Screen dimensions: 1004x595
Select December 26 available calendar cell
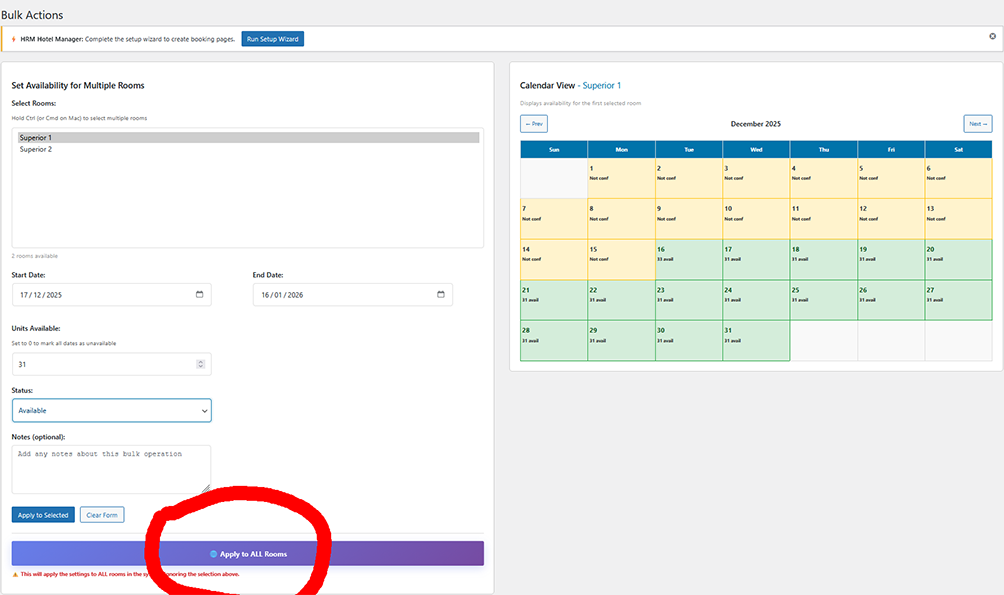coord(891,300)
